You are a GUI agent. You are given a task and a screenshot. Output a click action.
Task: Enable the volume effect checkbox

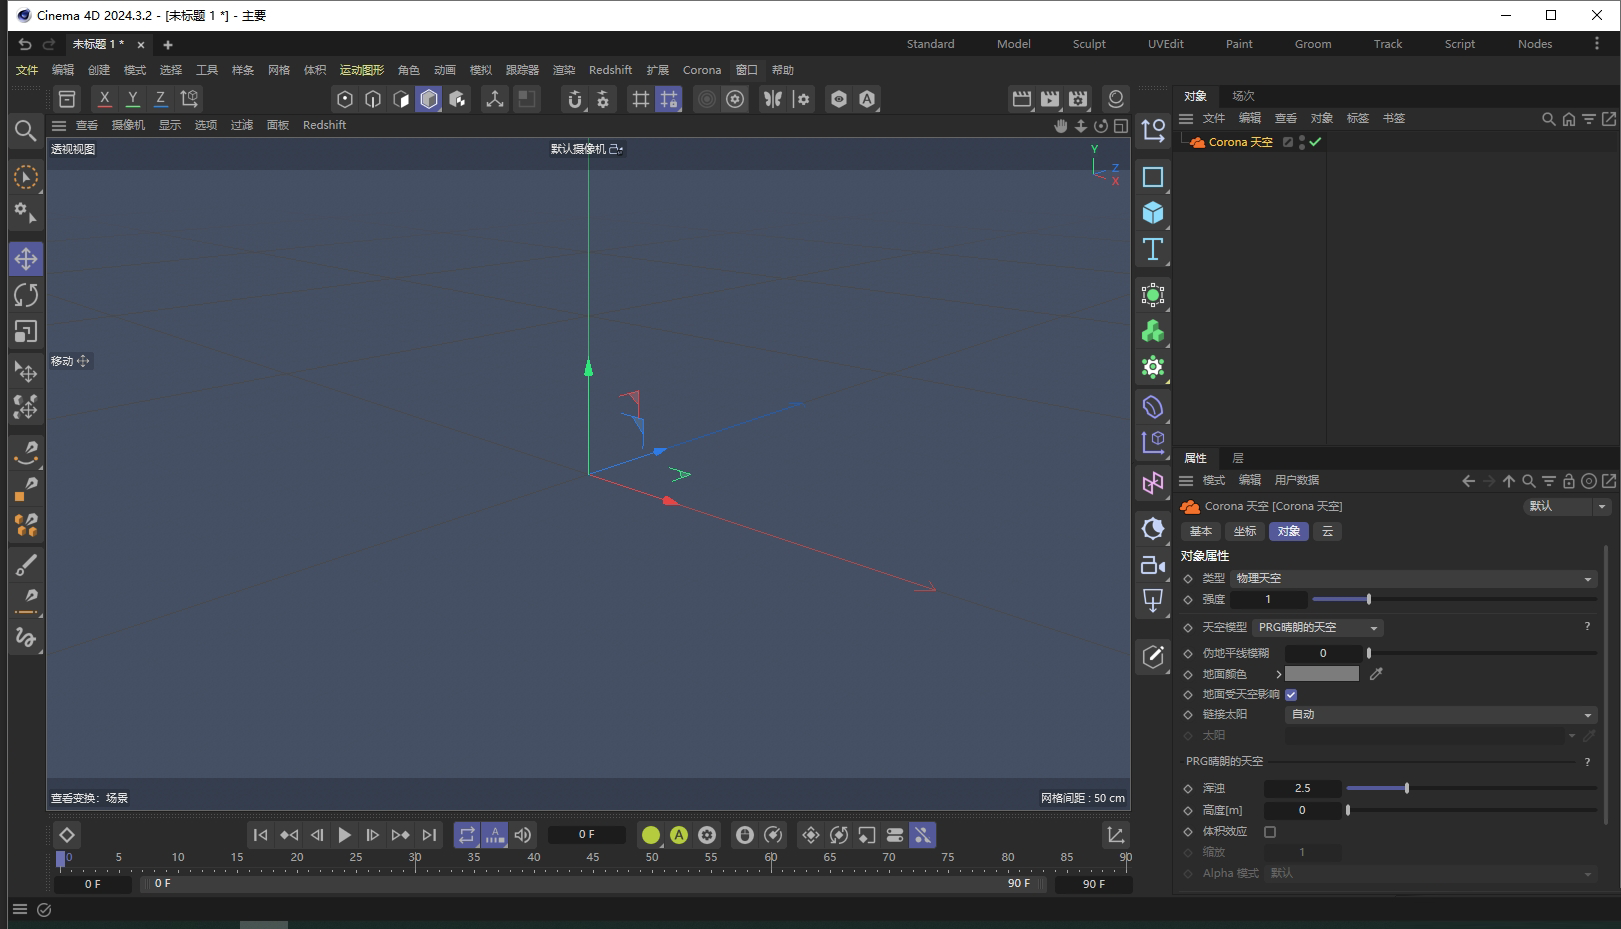coord(1270,831)
